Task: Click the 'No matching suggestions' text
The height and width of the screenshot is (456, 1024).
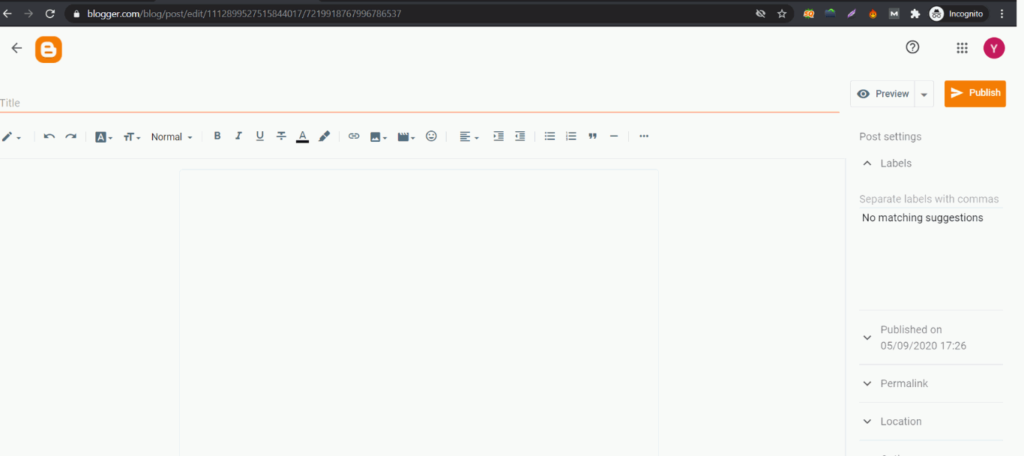Action: click(922, 218)
